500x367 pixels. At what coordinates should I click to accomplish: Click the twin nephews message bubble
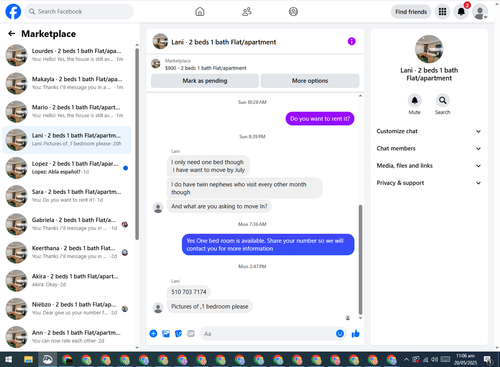click(244, 188)
